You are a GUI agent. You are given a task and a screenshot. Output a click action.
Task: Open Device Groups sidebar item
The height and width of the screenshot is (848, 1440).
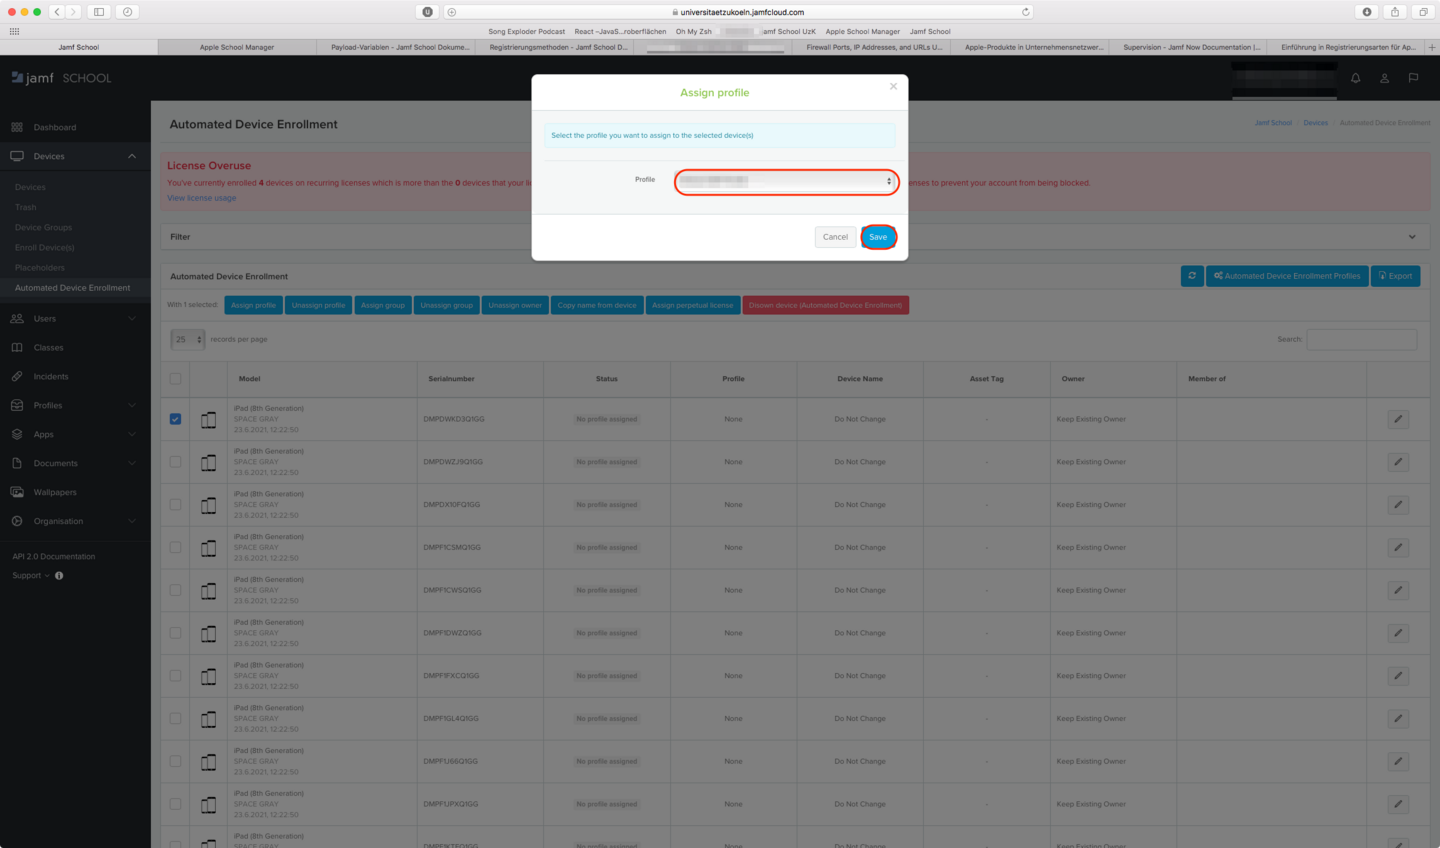click(43, 227)
